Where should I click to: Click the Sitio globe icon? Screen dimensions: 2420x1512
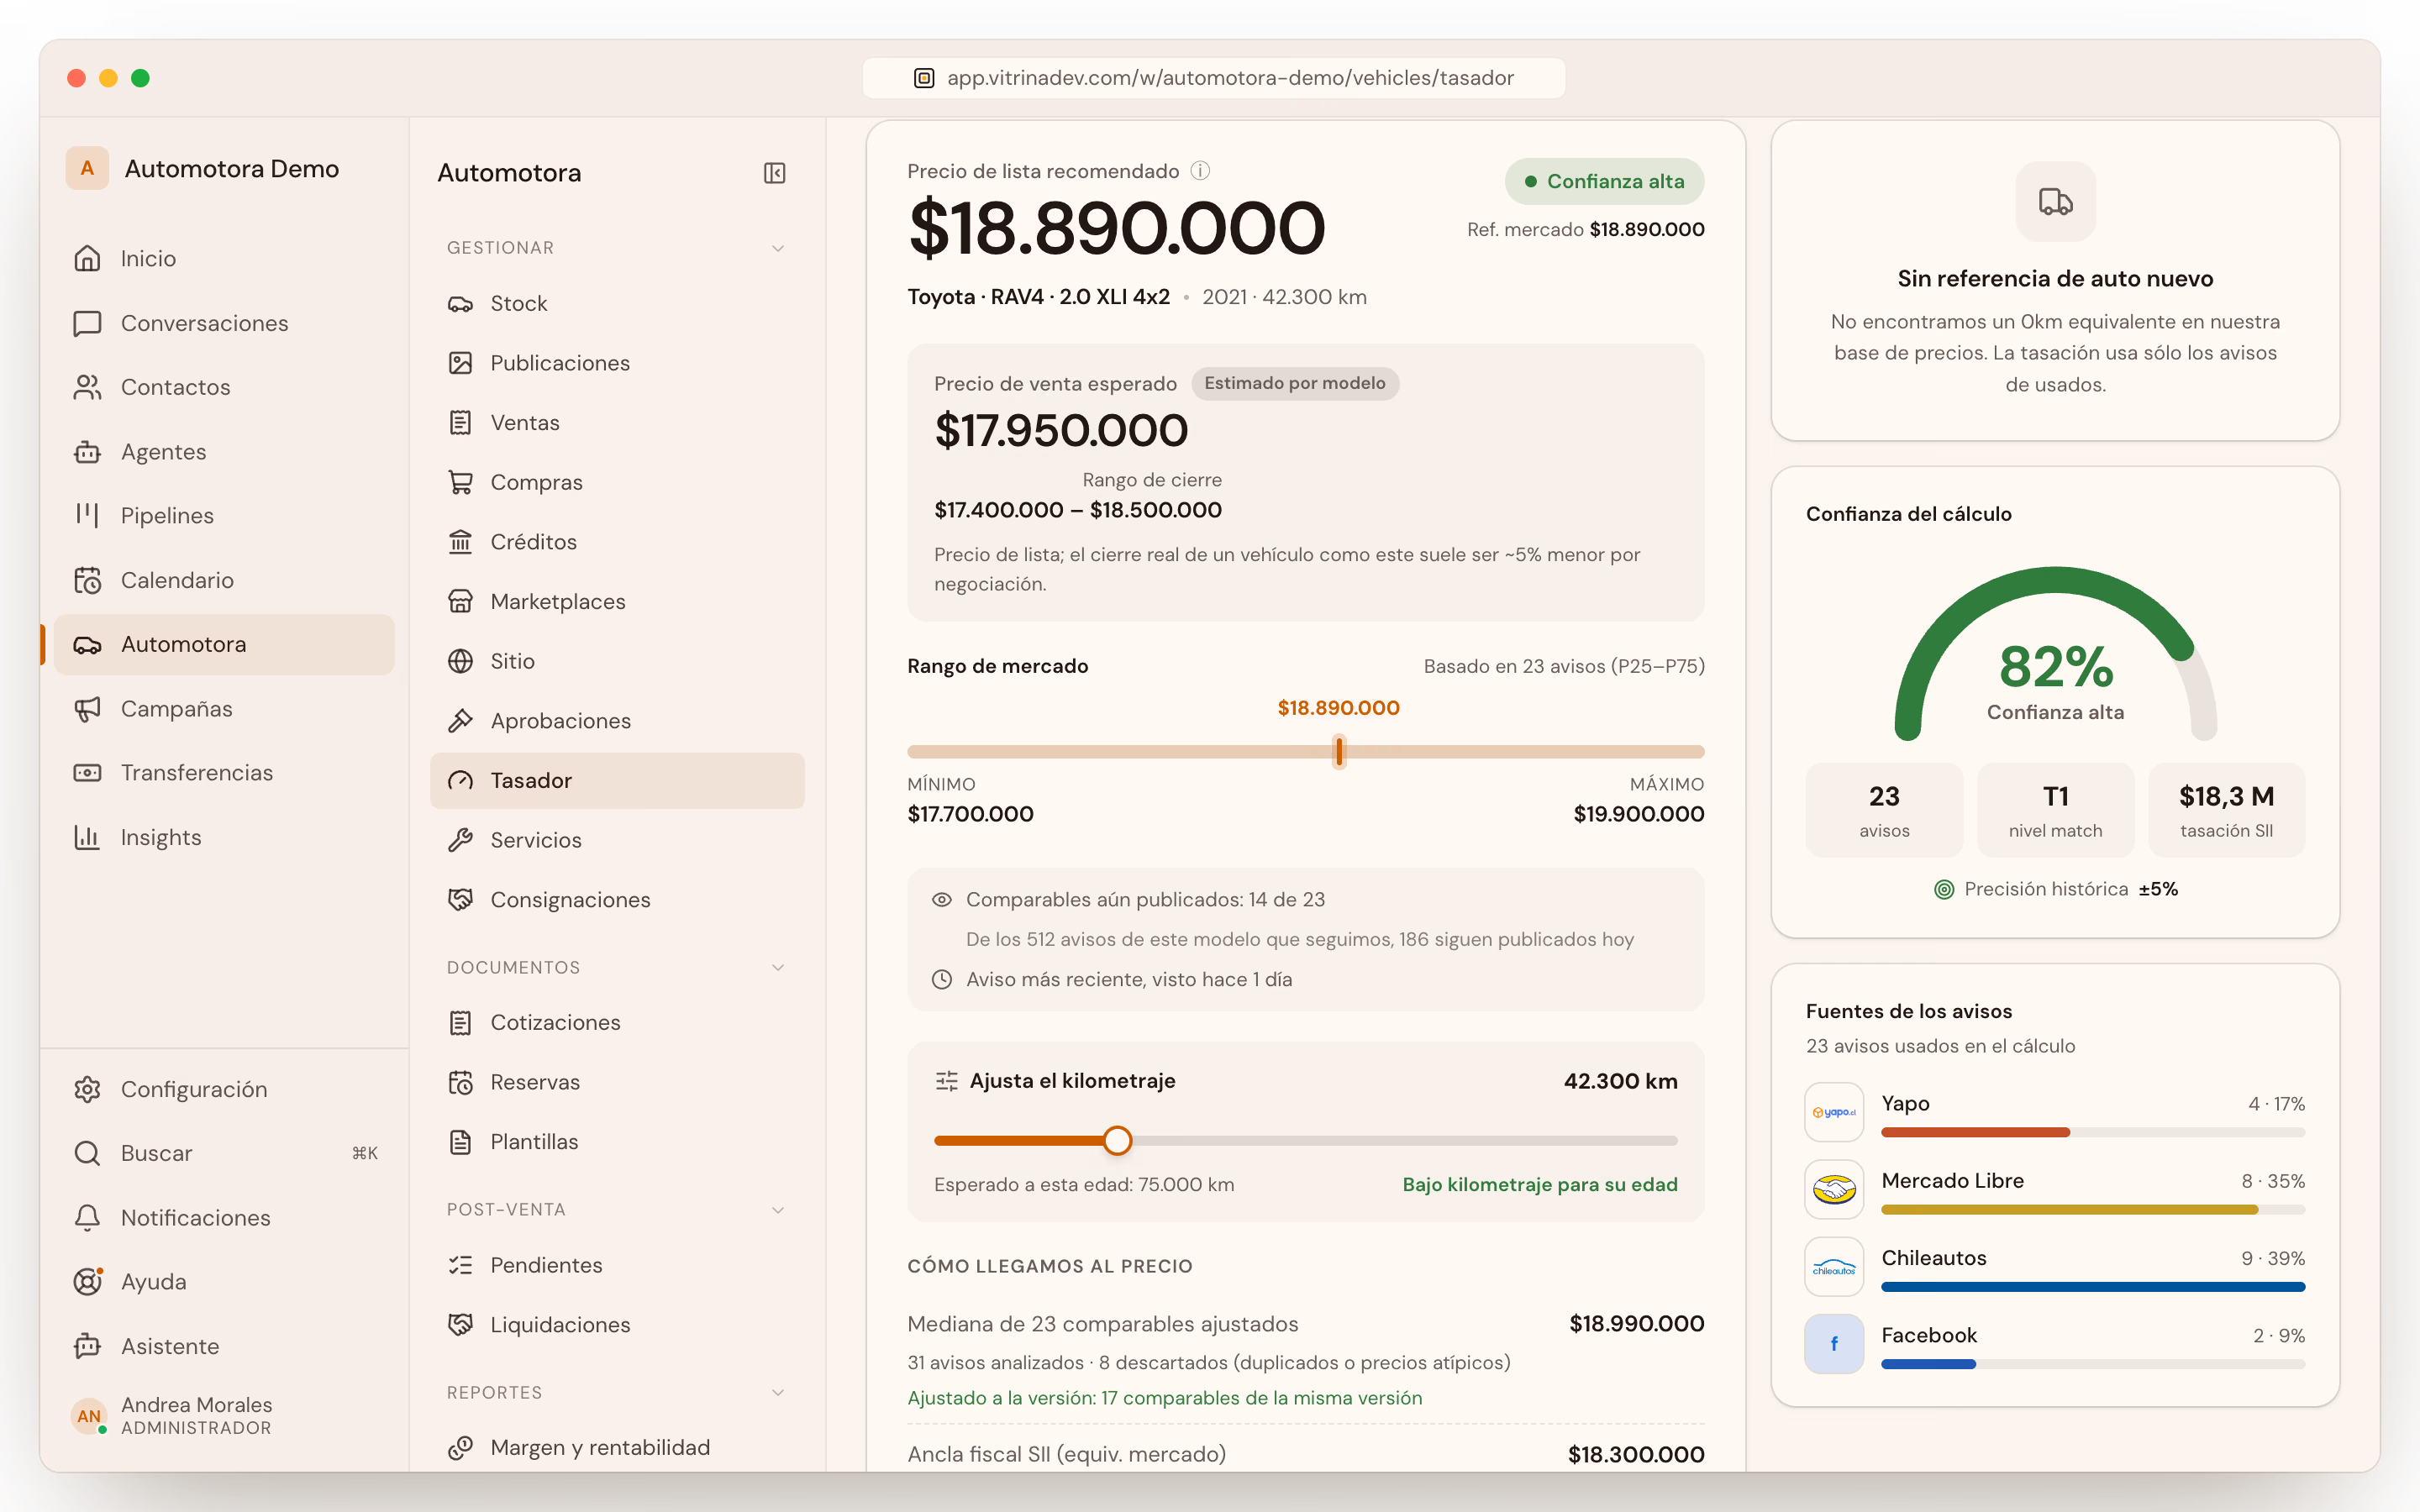point(460,661)
